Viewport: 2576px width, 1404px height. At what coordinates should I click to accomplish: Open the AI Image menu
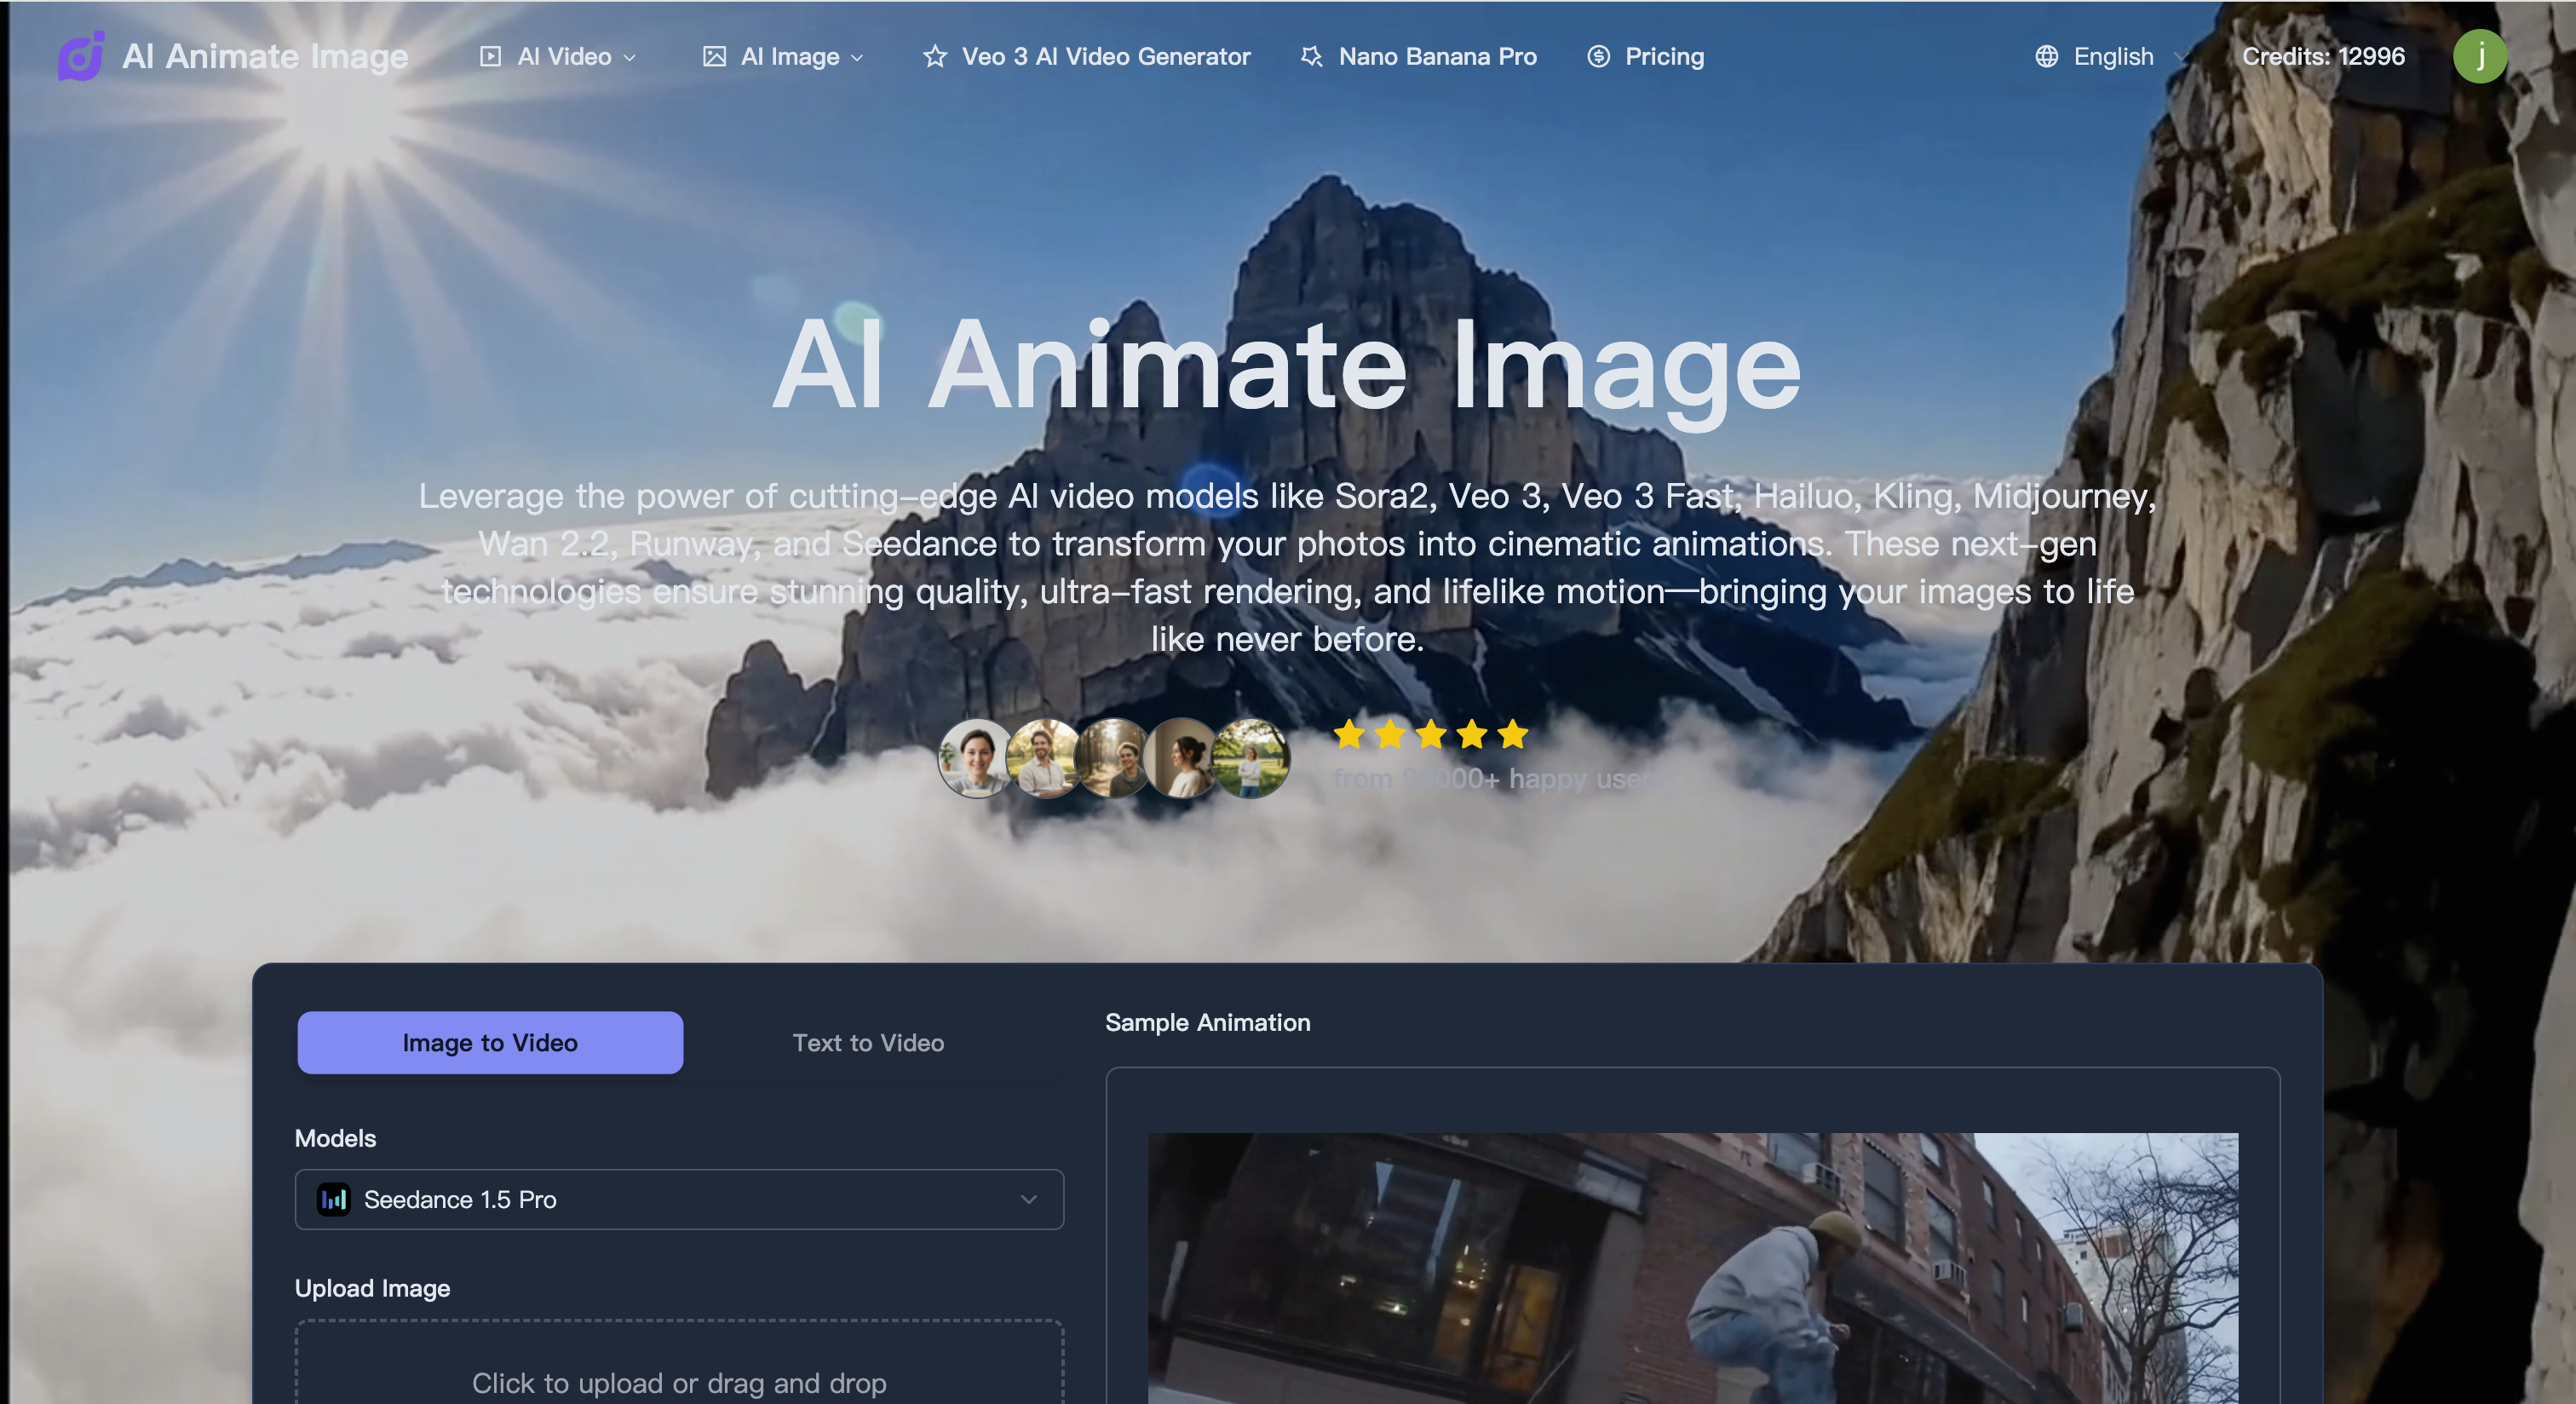[783, 57]
